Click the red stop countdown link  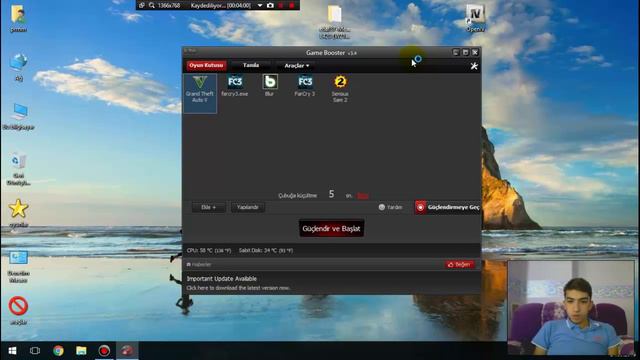362,196
